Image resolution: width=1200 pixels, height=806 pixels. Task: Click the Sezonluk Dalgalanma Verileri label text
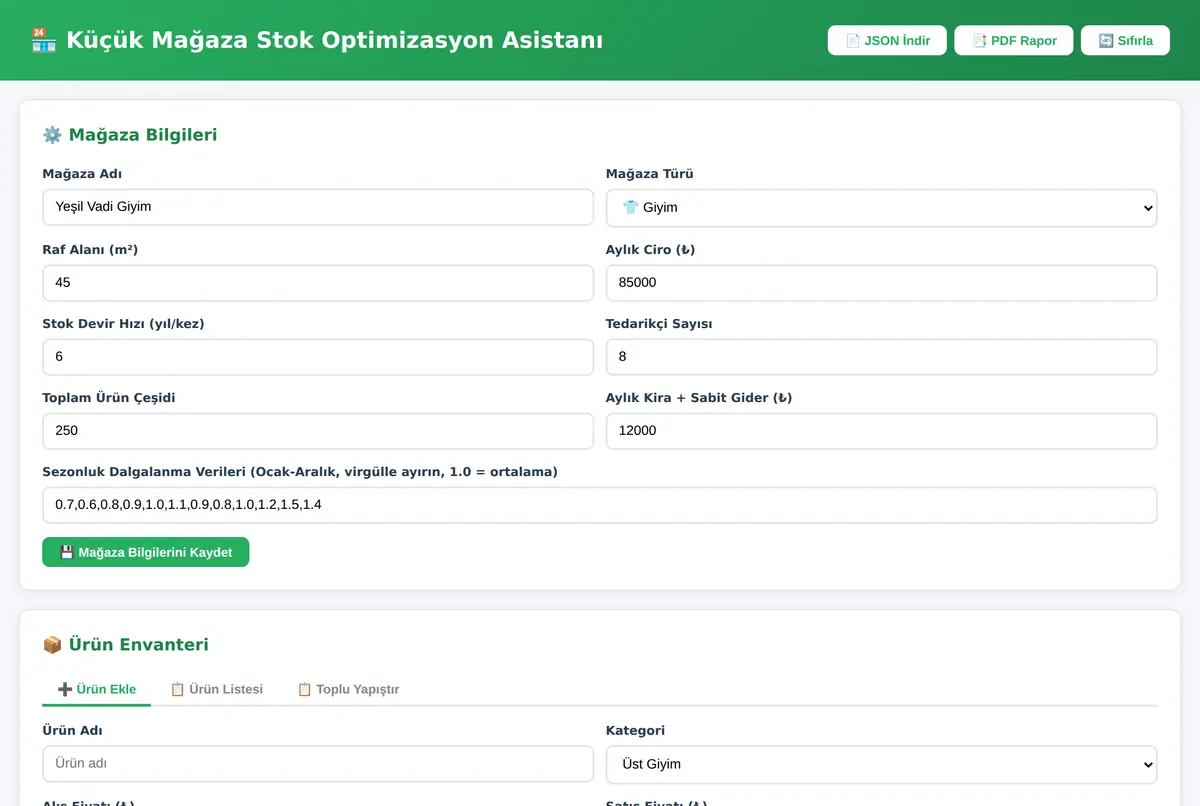[300, 471]
